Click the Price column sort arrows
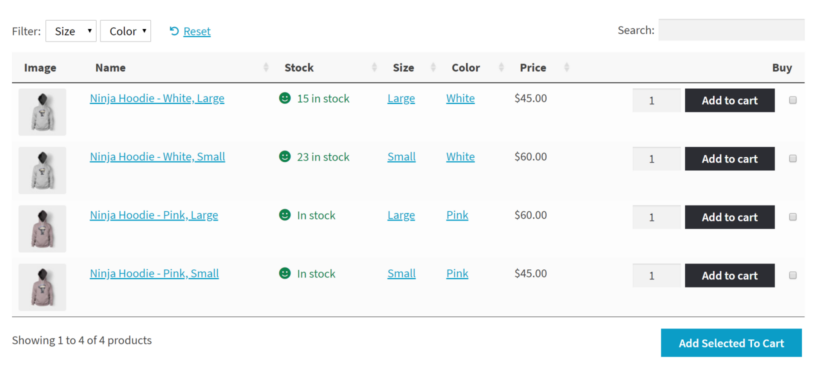Viewport: 820px width, 377px height. tap(567, 67)
